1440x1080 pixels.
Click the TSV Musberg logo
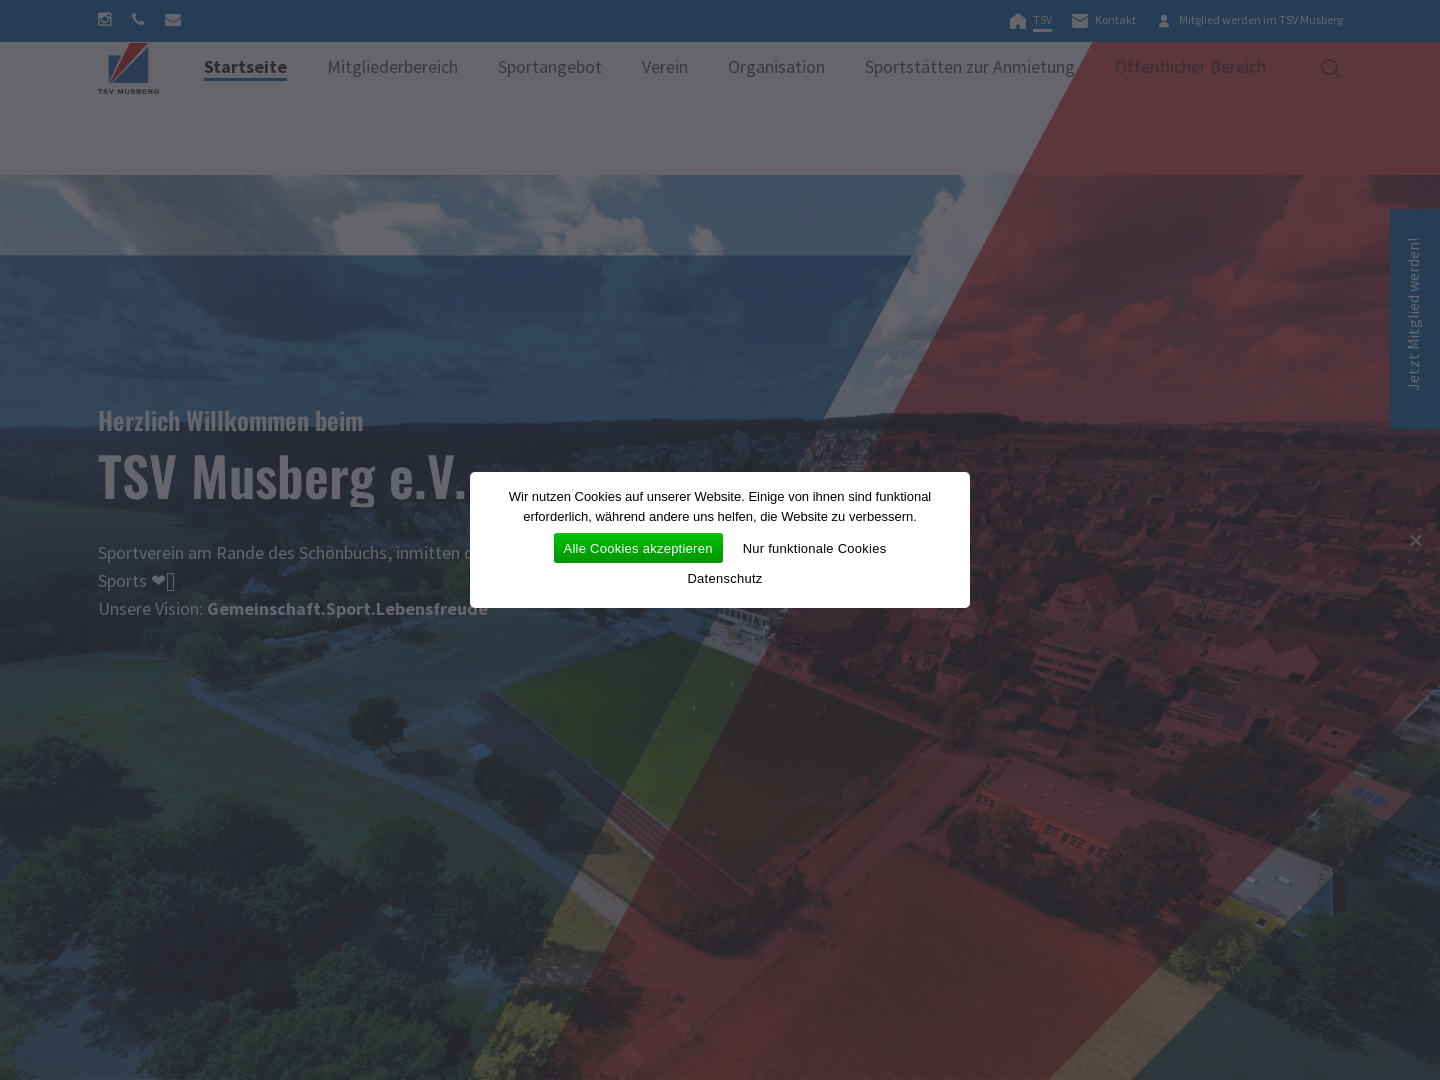click(128, 68)
